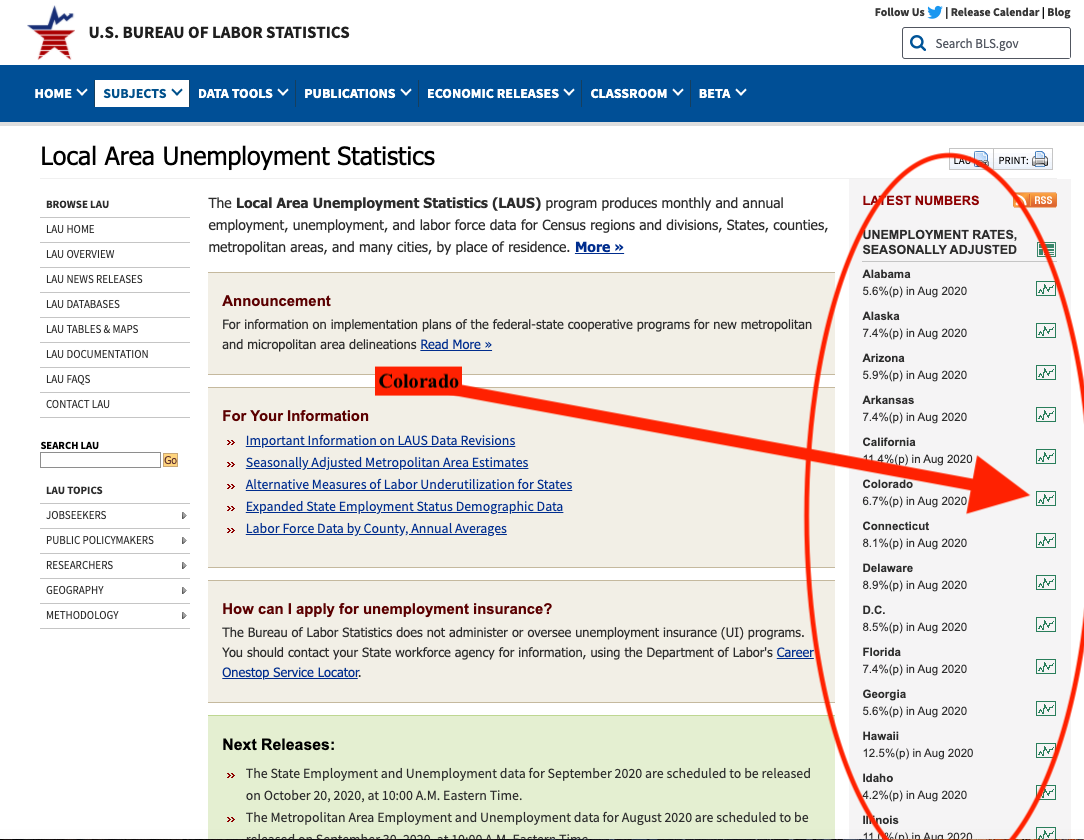
Task: Select LAU Databases in sidebar
Action: point(83,304)
